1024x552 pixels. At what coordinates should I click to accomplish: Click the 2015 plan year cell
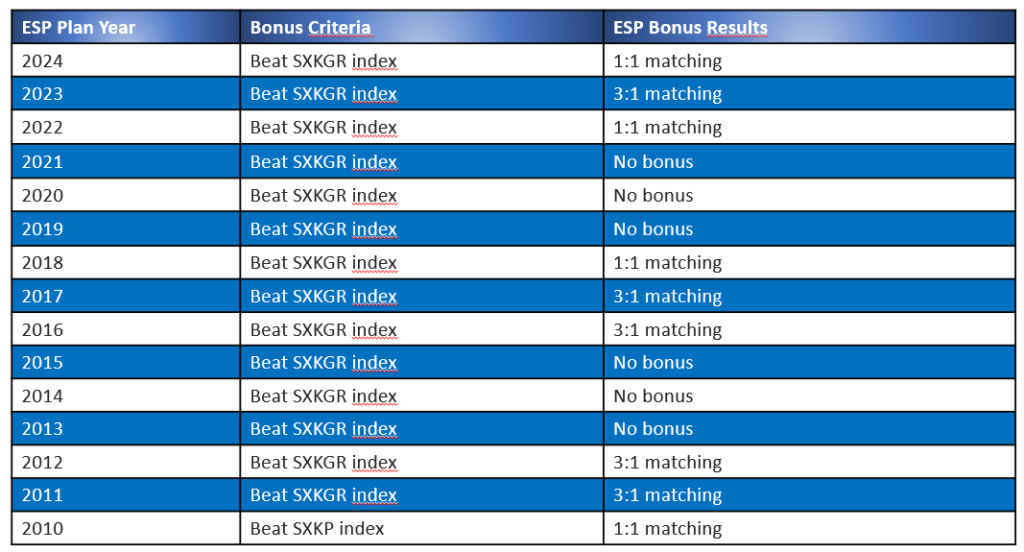(x=43, y=363)
